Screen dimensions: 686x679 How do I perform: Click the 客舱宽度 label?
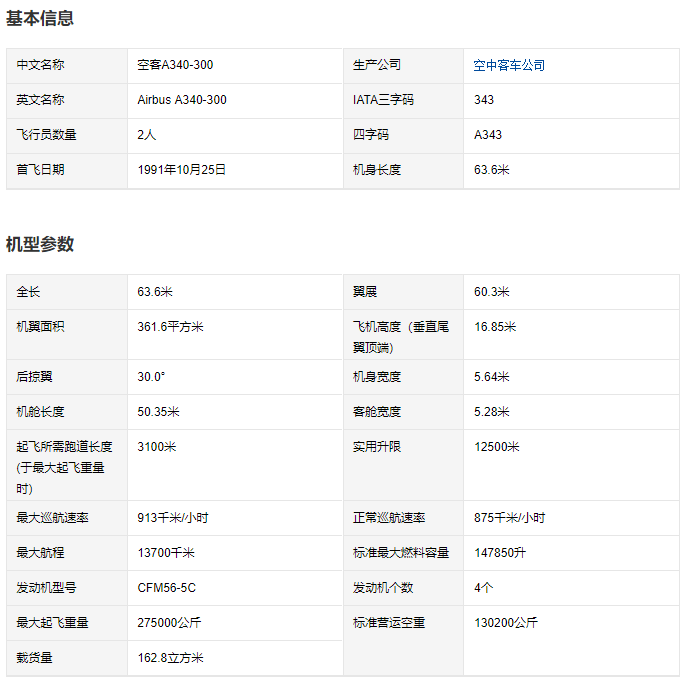click(x=377, y=412)
